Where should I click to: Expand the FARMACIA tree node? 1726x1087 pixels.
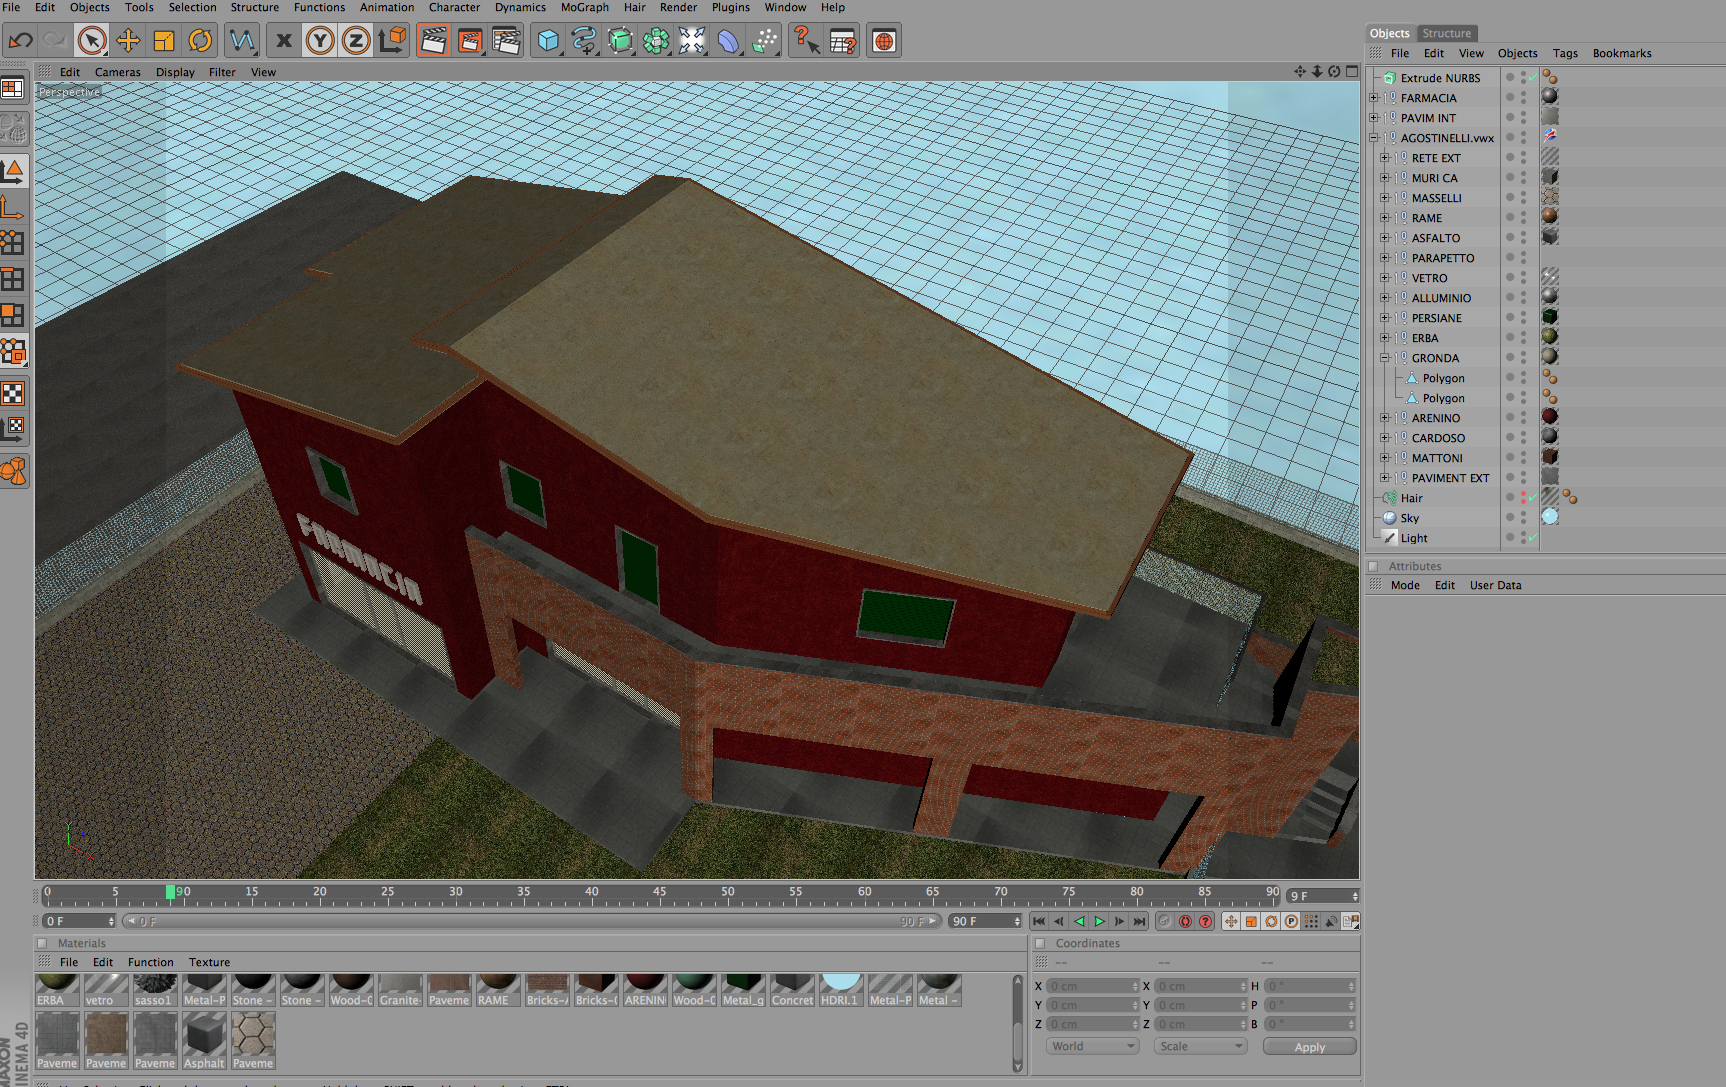tap(1374, 98)
